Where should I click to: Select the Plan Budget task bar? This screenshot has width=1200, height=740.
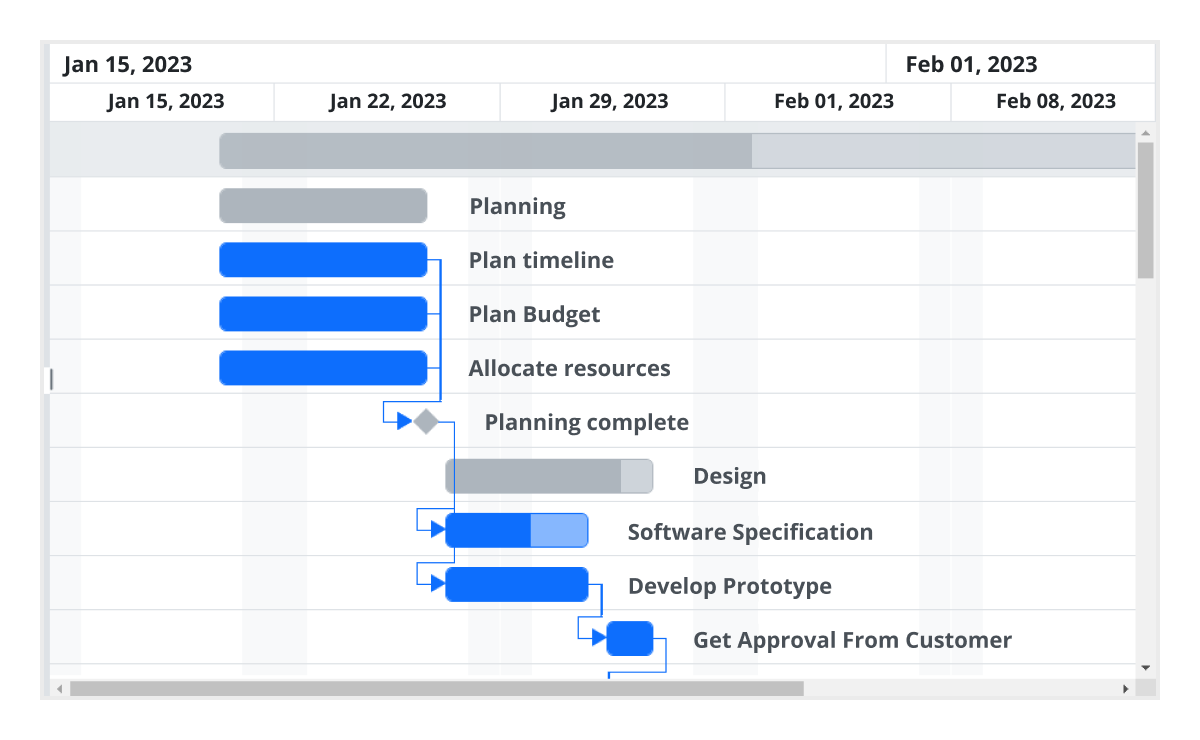pyautogui.click(x=323, y=313)
